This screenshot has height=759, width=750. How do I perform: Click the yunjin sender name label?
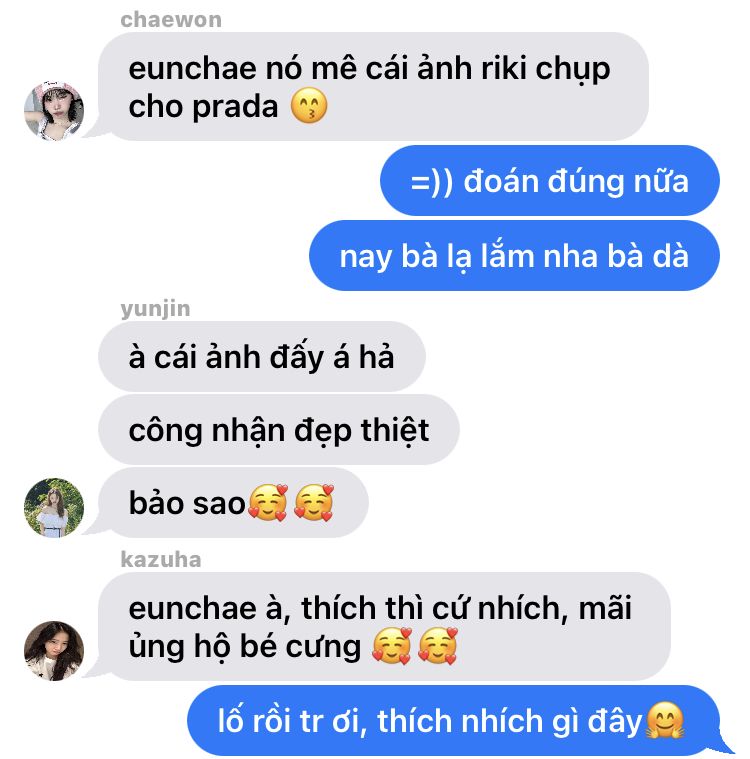155,309
